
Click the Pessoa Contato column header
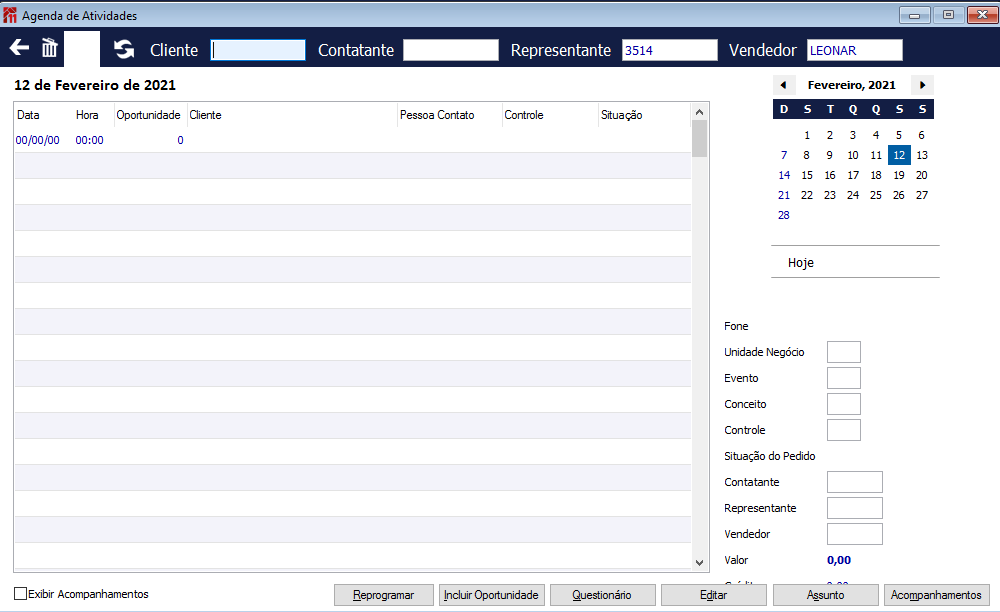click(437, 115)
